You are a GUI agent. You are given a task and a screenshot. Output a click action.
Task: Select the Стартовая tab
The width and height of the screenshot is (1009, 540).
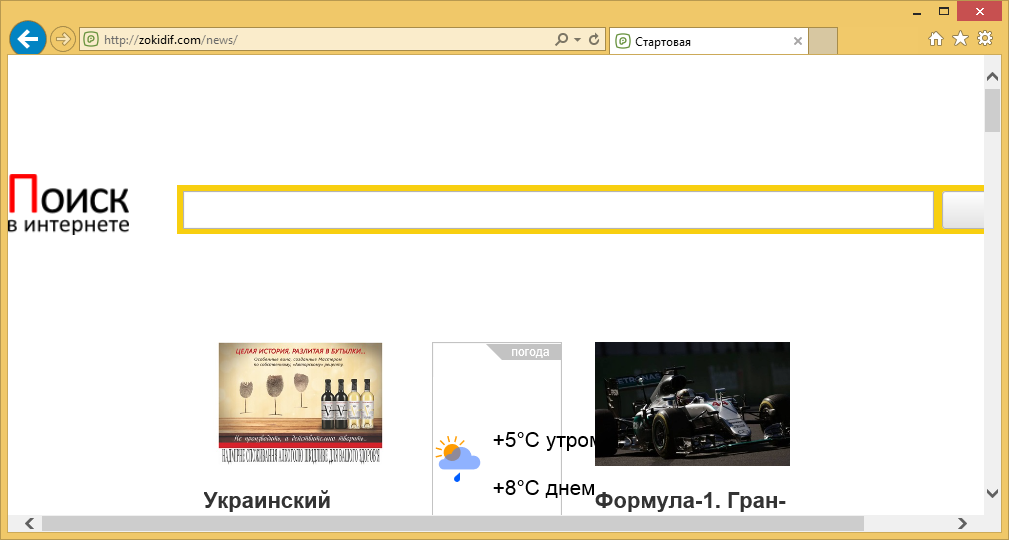coord(700,42)
